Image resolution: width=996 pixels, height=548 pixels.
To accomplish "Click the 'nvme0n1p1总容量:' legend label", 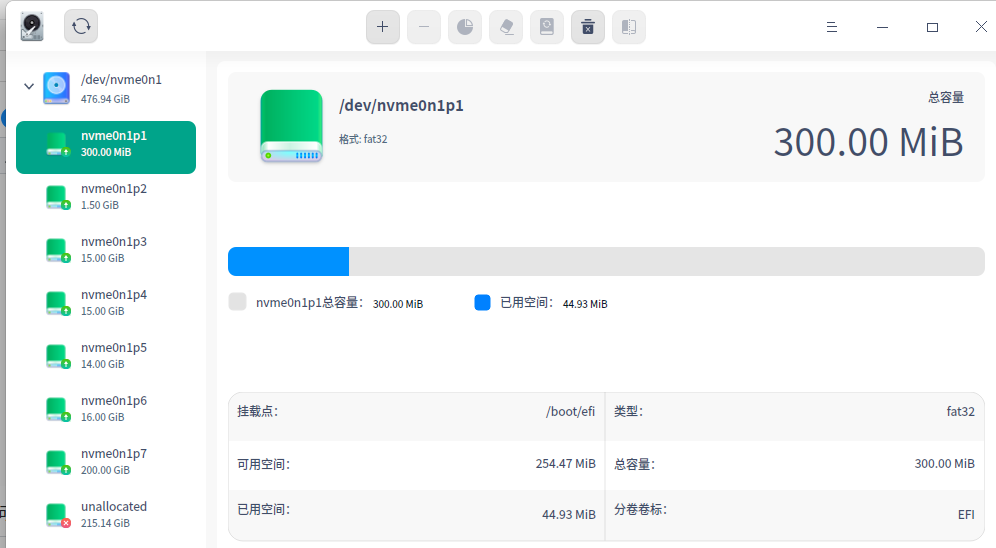I will tap(310, 303).
